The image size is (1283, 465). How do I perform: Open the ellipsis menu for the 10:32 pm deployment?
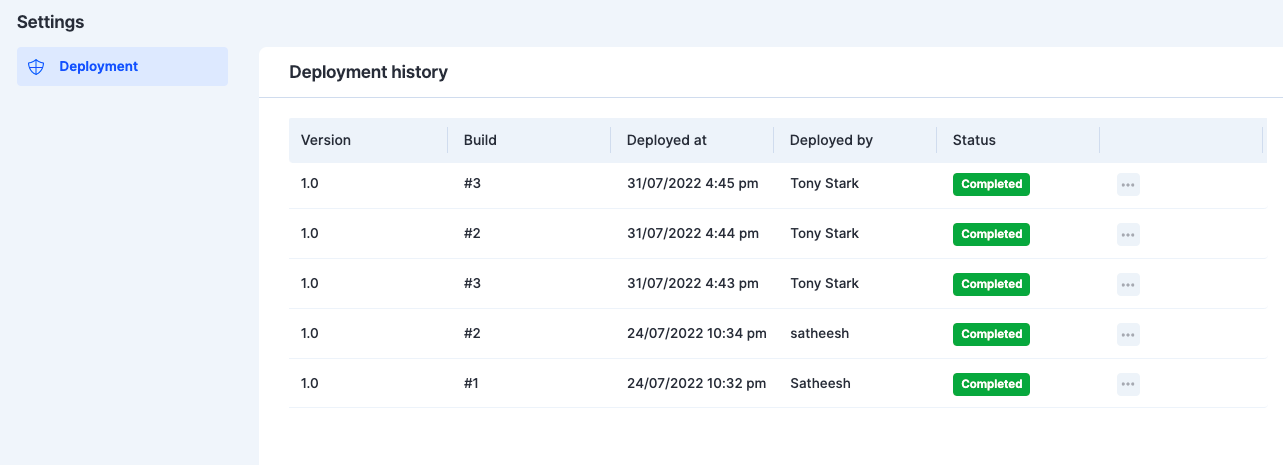pos(1128,384)
